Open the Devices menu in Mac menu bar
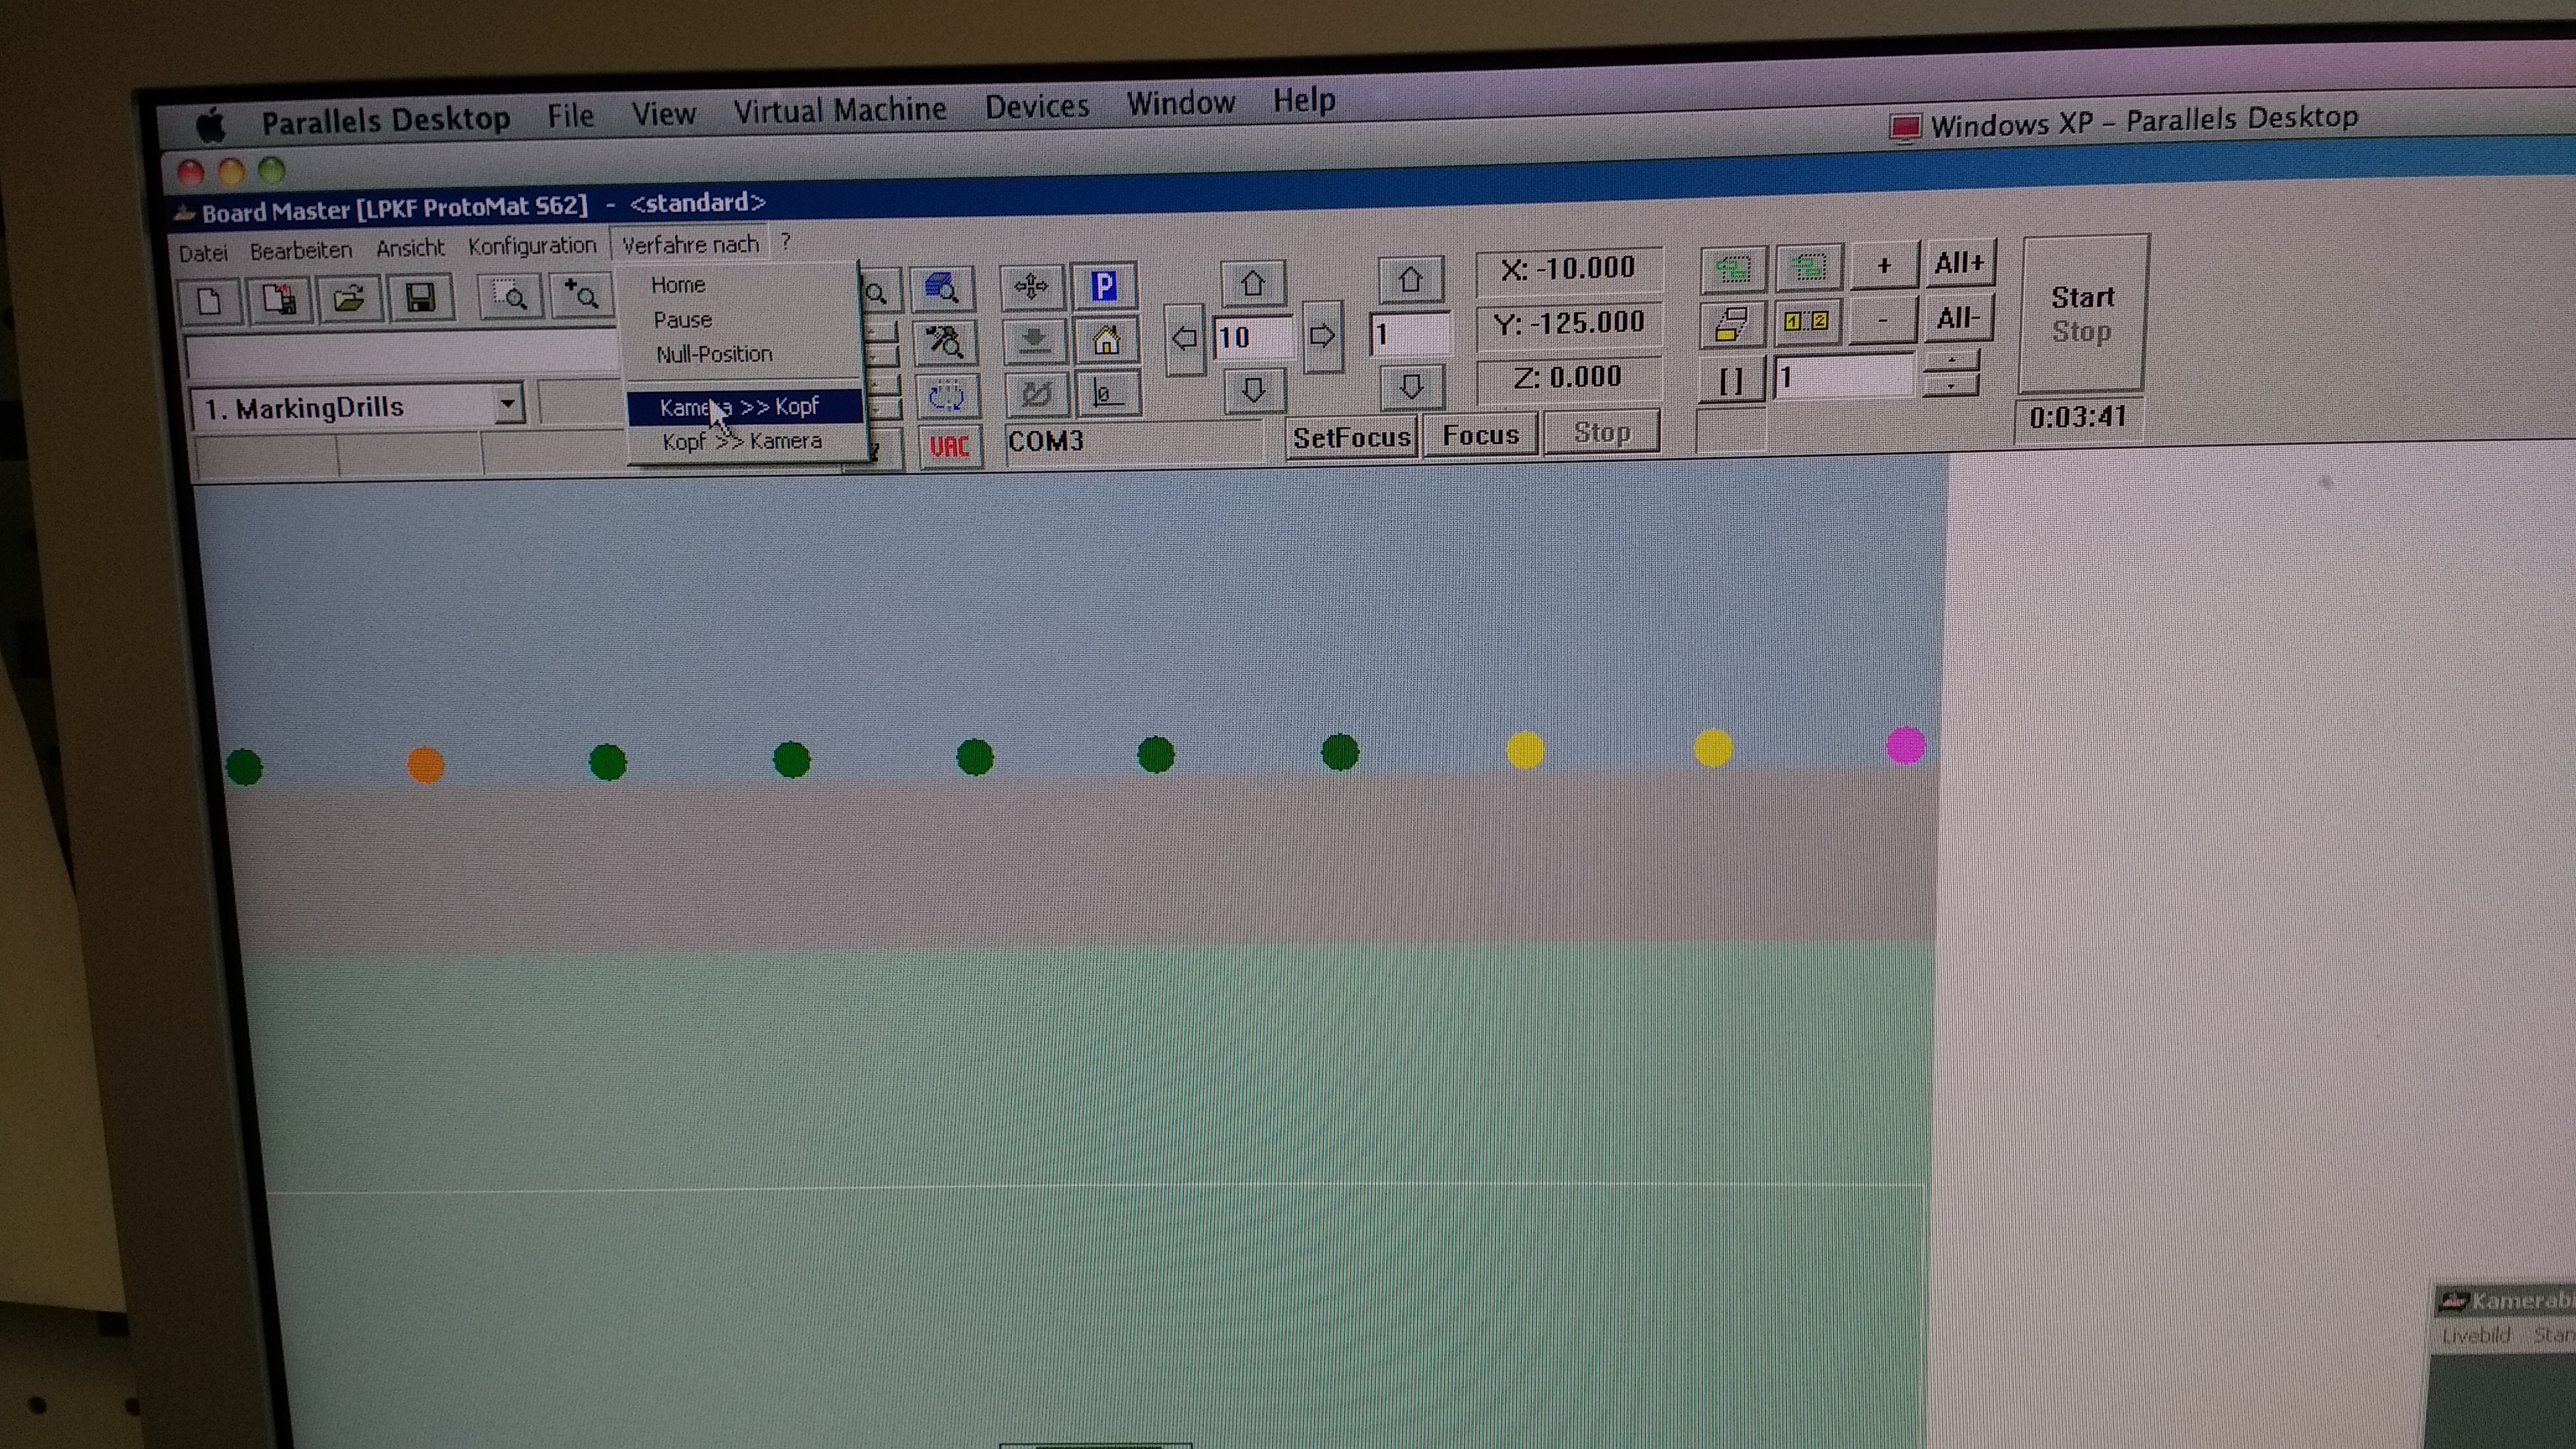Viewport: 2576px width, 1449px height. coord(1036,105)
